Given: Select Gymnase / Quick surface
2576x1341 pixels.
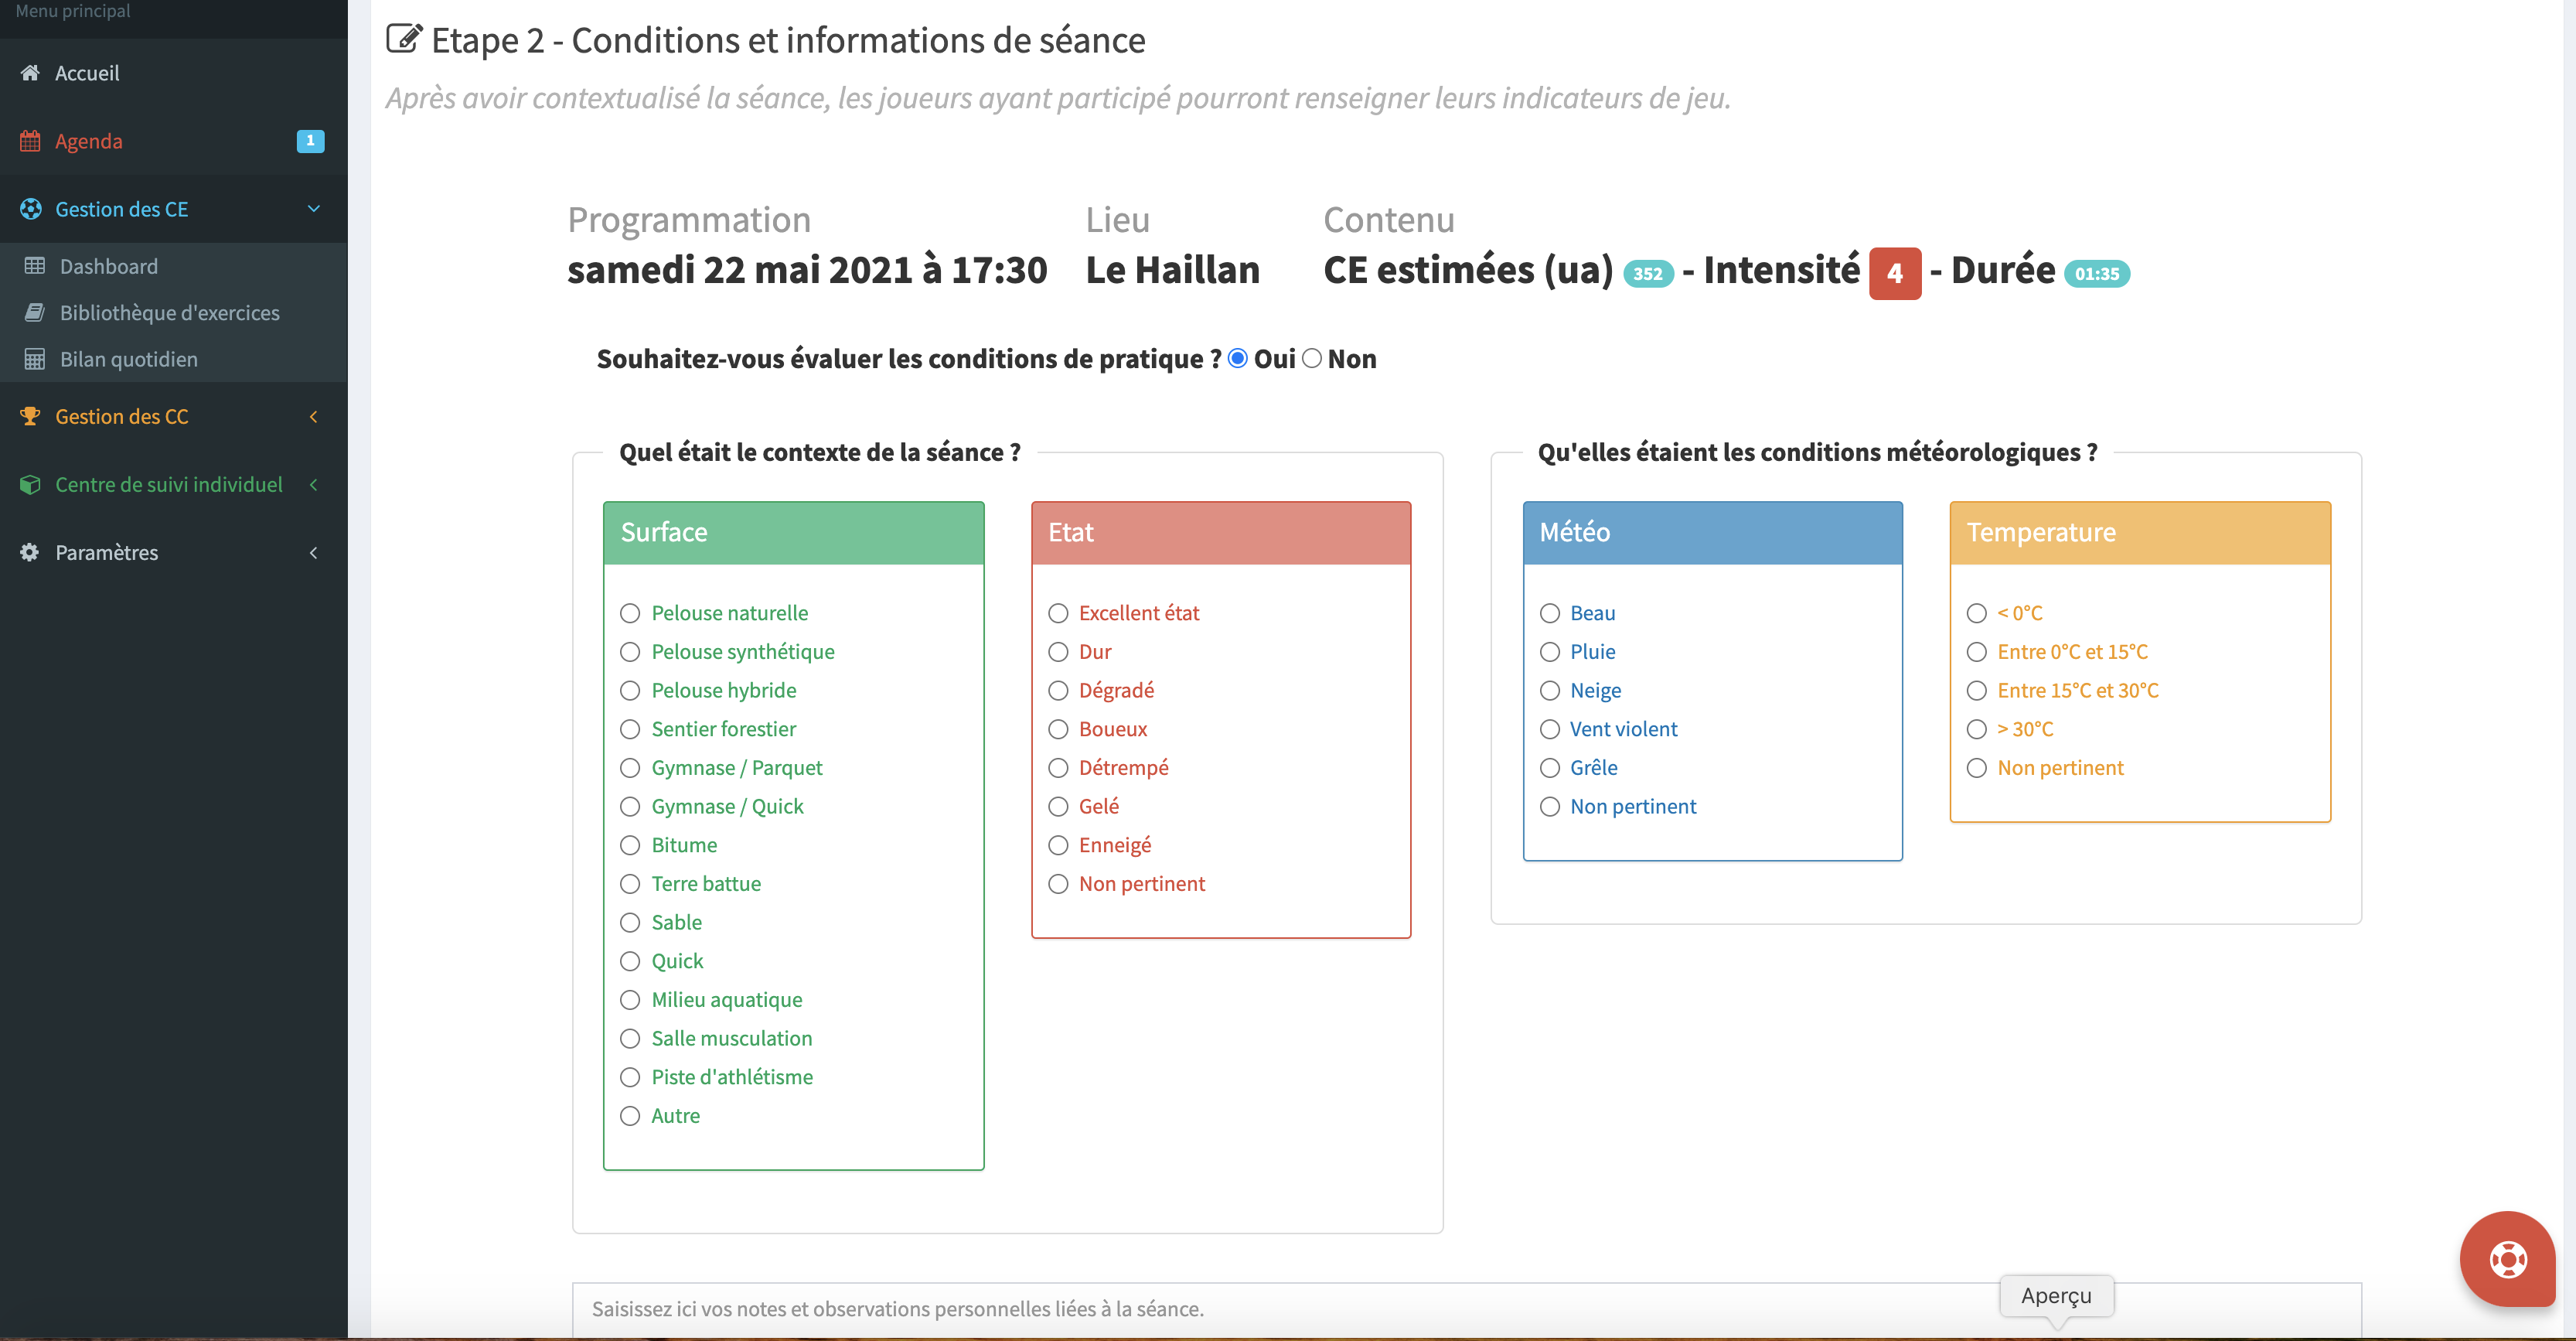Looking at the screenshot, I should (630, 807).
